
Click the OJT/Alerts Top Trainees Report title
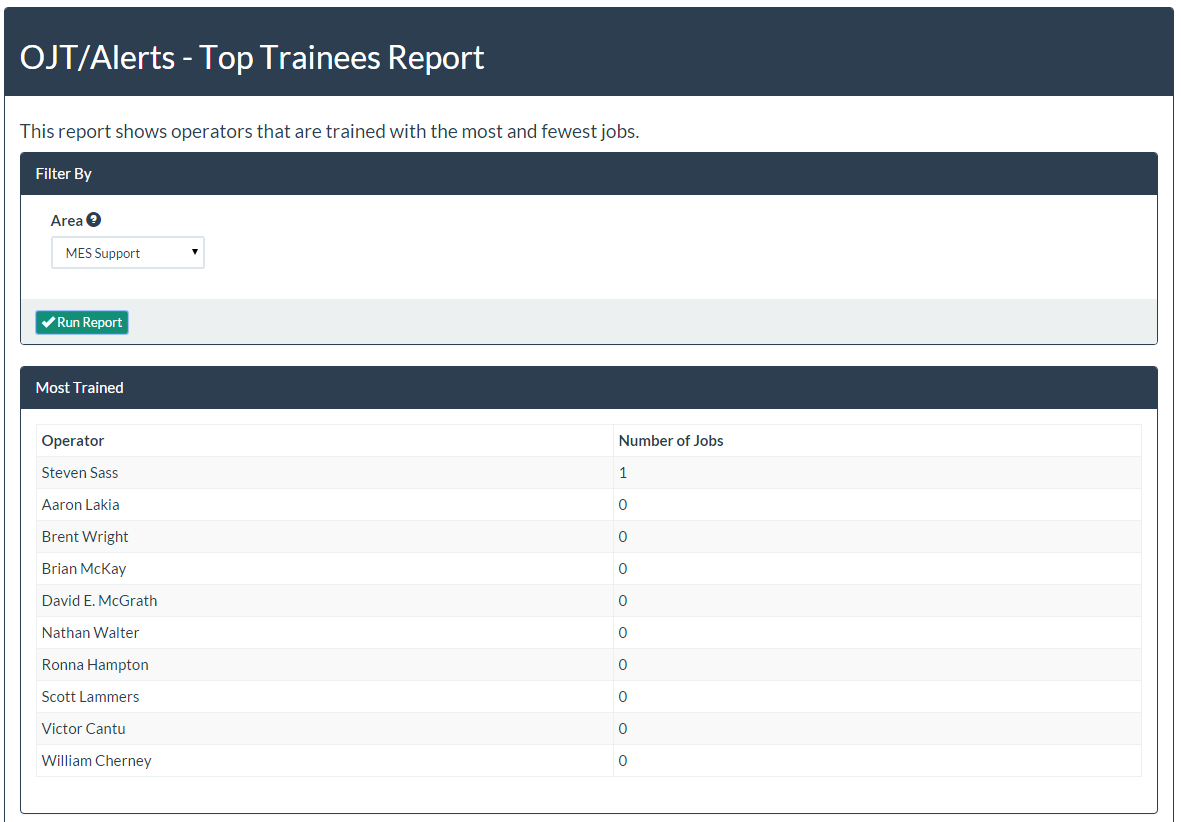click(x=252, y=58)
